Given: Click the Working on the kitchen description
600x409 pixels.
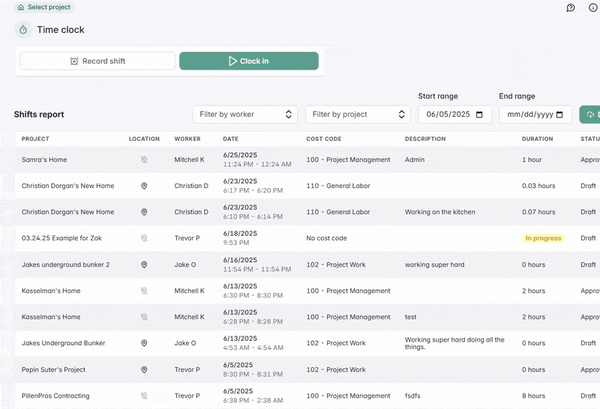Looking at the screenshot, I should pyautogui.click(x=440, y=212).
